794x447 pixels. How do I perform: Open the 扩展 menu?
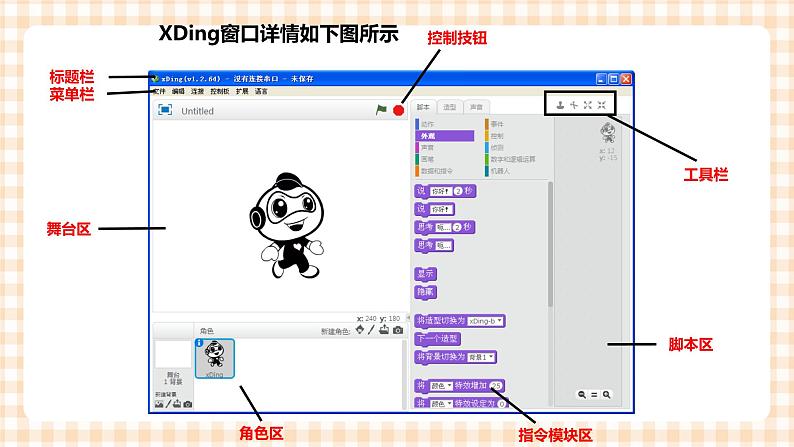242,92
